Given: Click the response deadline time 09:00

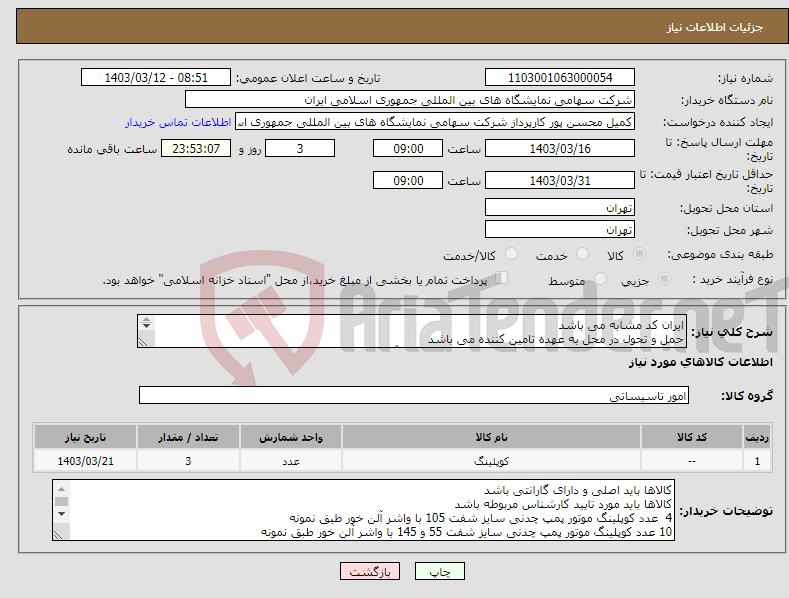Looking at the screenshot, I should [408, 148].
